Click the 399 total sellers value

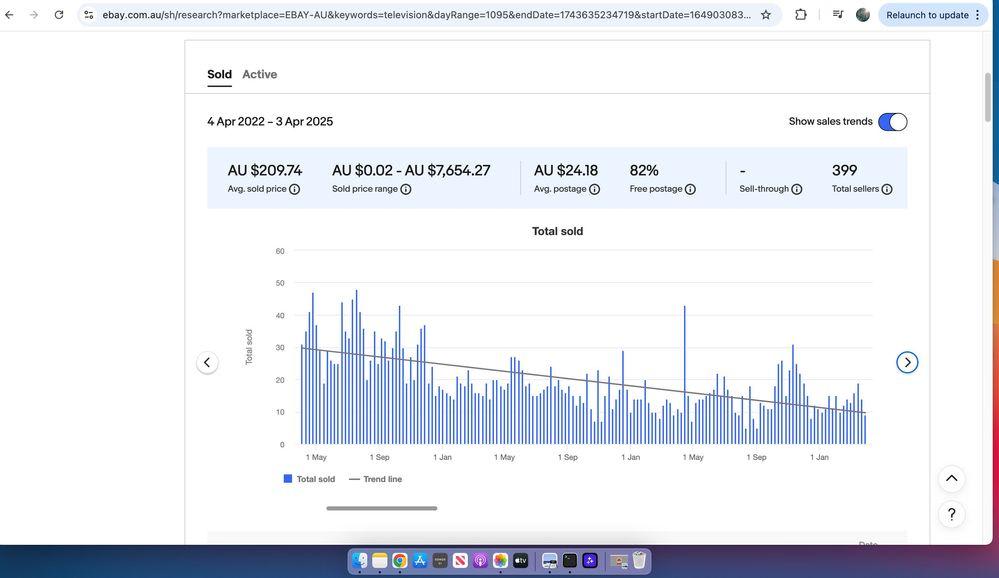pyautogui.click(x=844, y=171)
